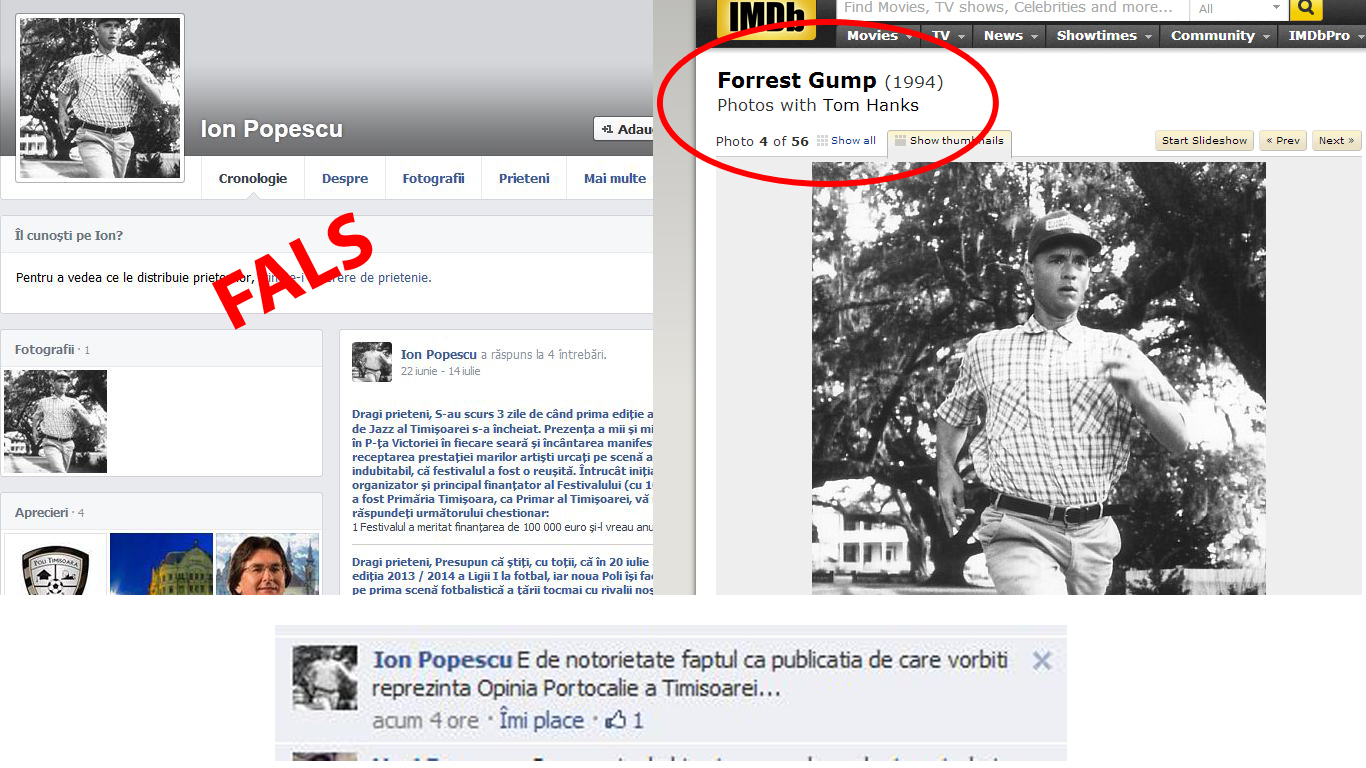Dismiss the Ion Popescu comment with the X

[x=1042, y=661]
